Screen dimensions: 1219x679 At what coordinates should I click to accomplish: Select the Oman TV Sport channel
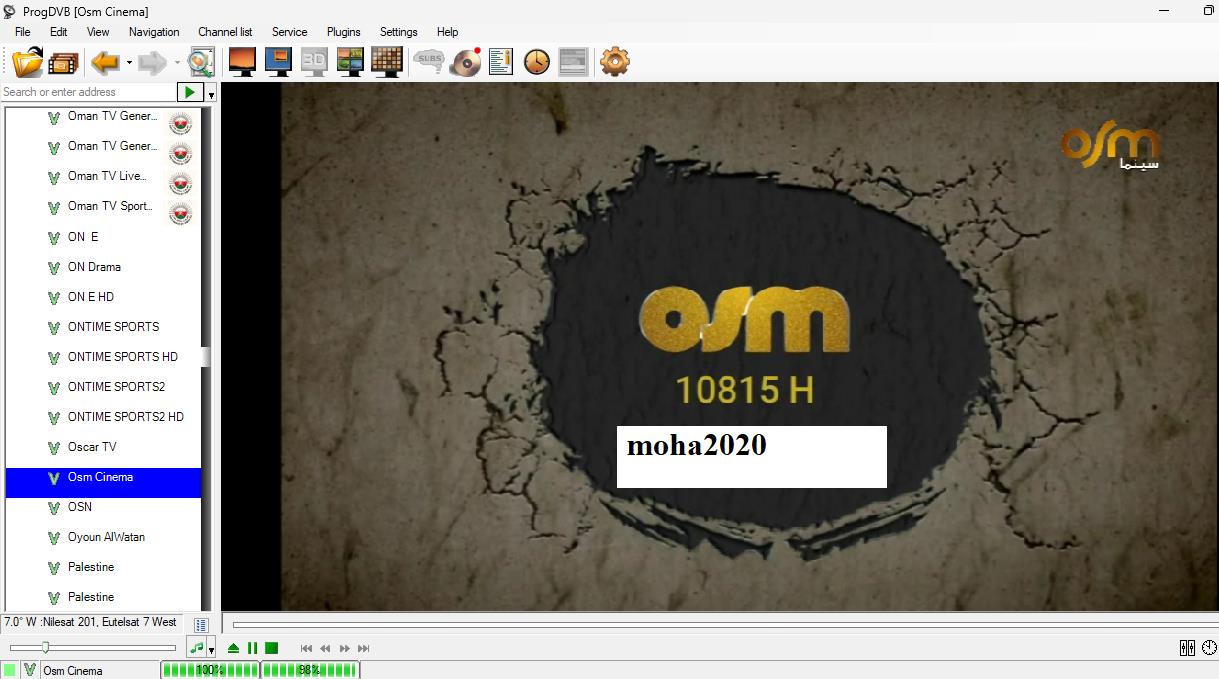coord(110,207)
